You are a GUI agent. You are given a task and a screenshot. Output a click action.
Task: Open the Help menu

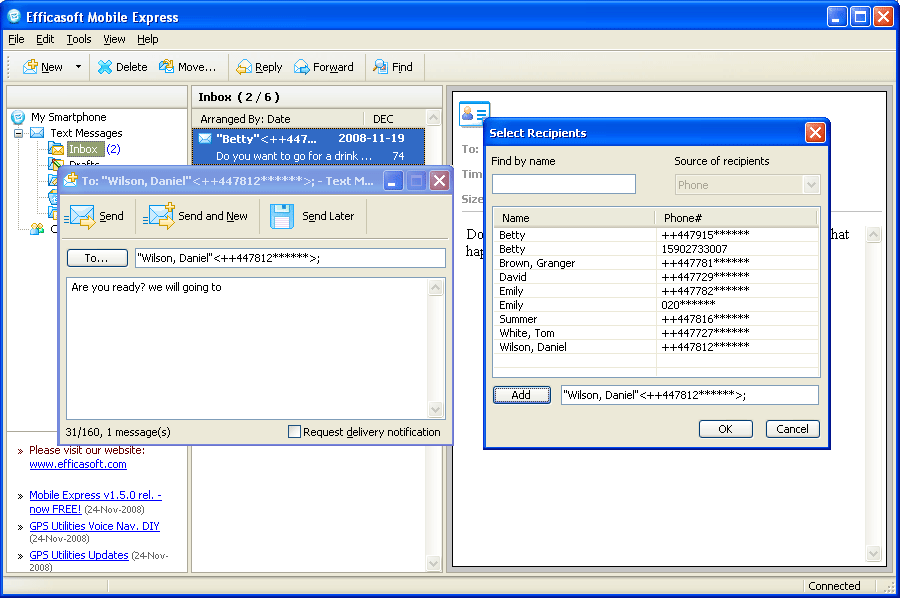coord(148,39)
